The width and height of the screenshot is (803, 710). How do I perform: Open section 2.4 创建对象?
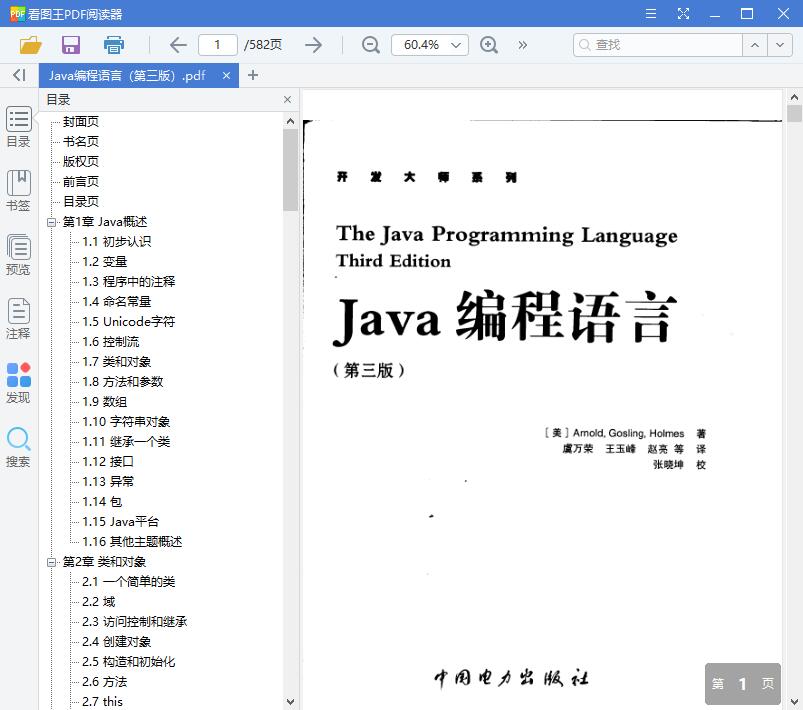(116, 642)
